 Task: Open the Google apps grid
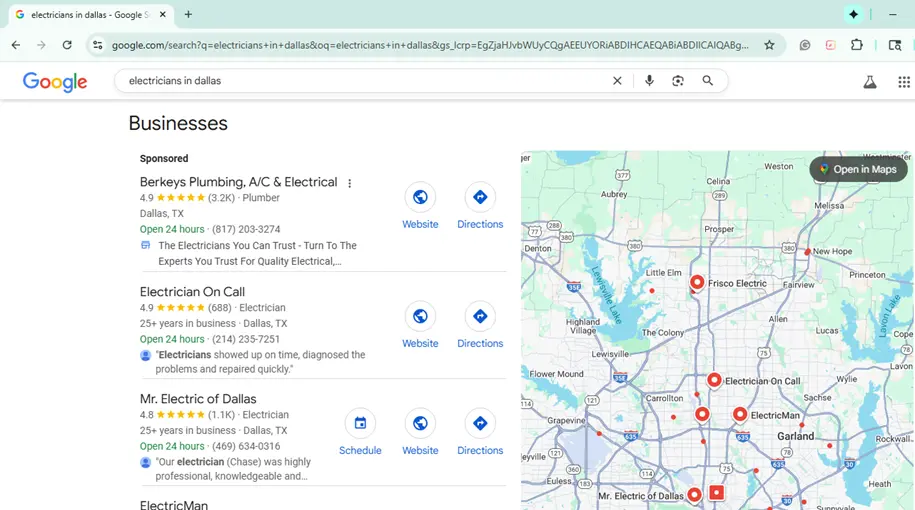[x=903, y=82]
